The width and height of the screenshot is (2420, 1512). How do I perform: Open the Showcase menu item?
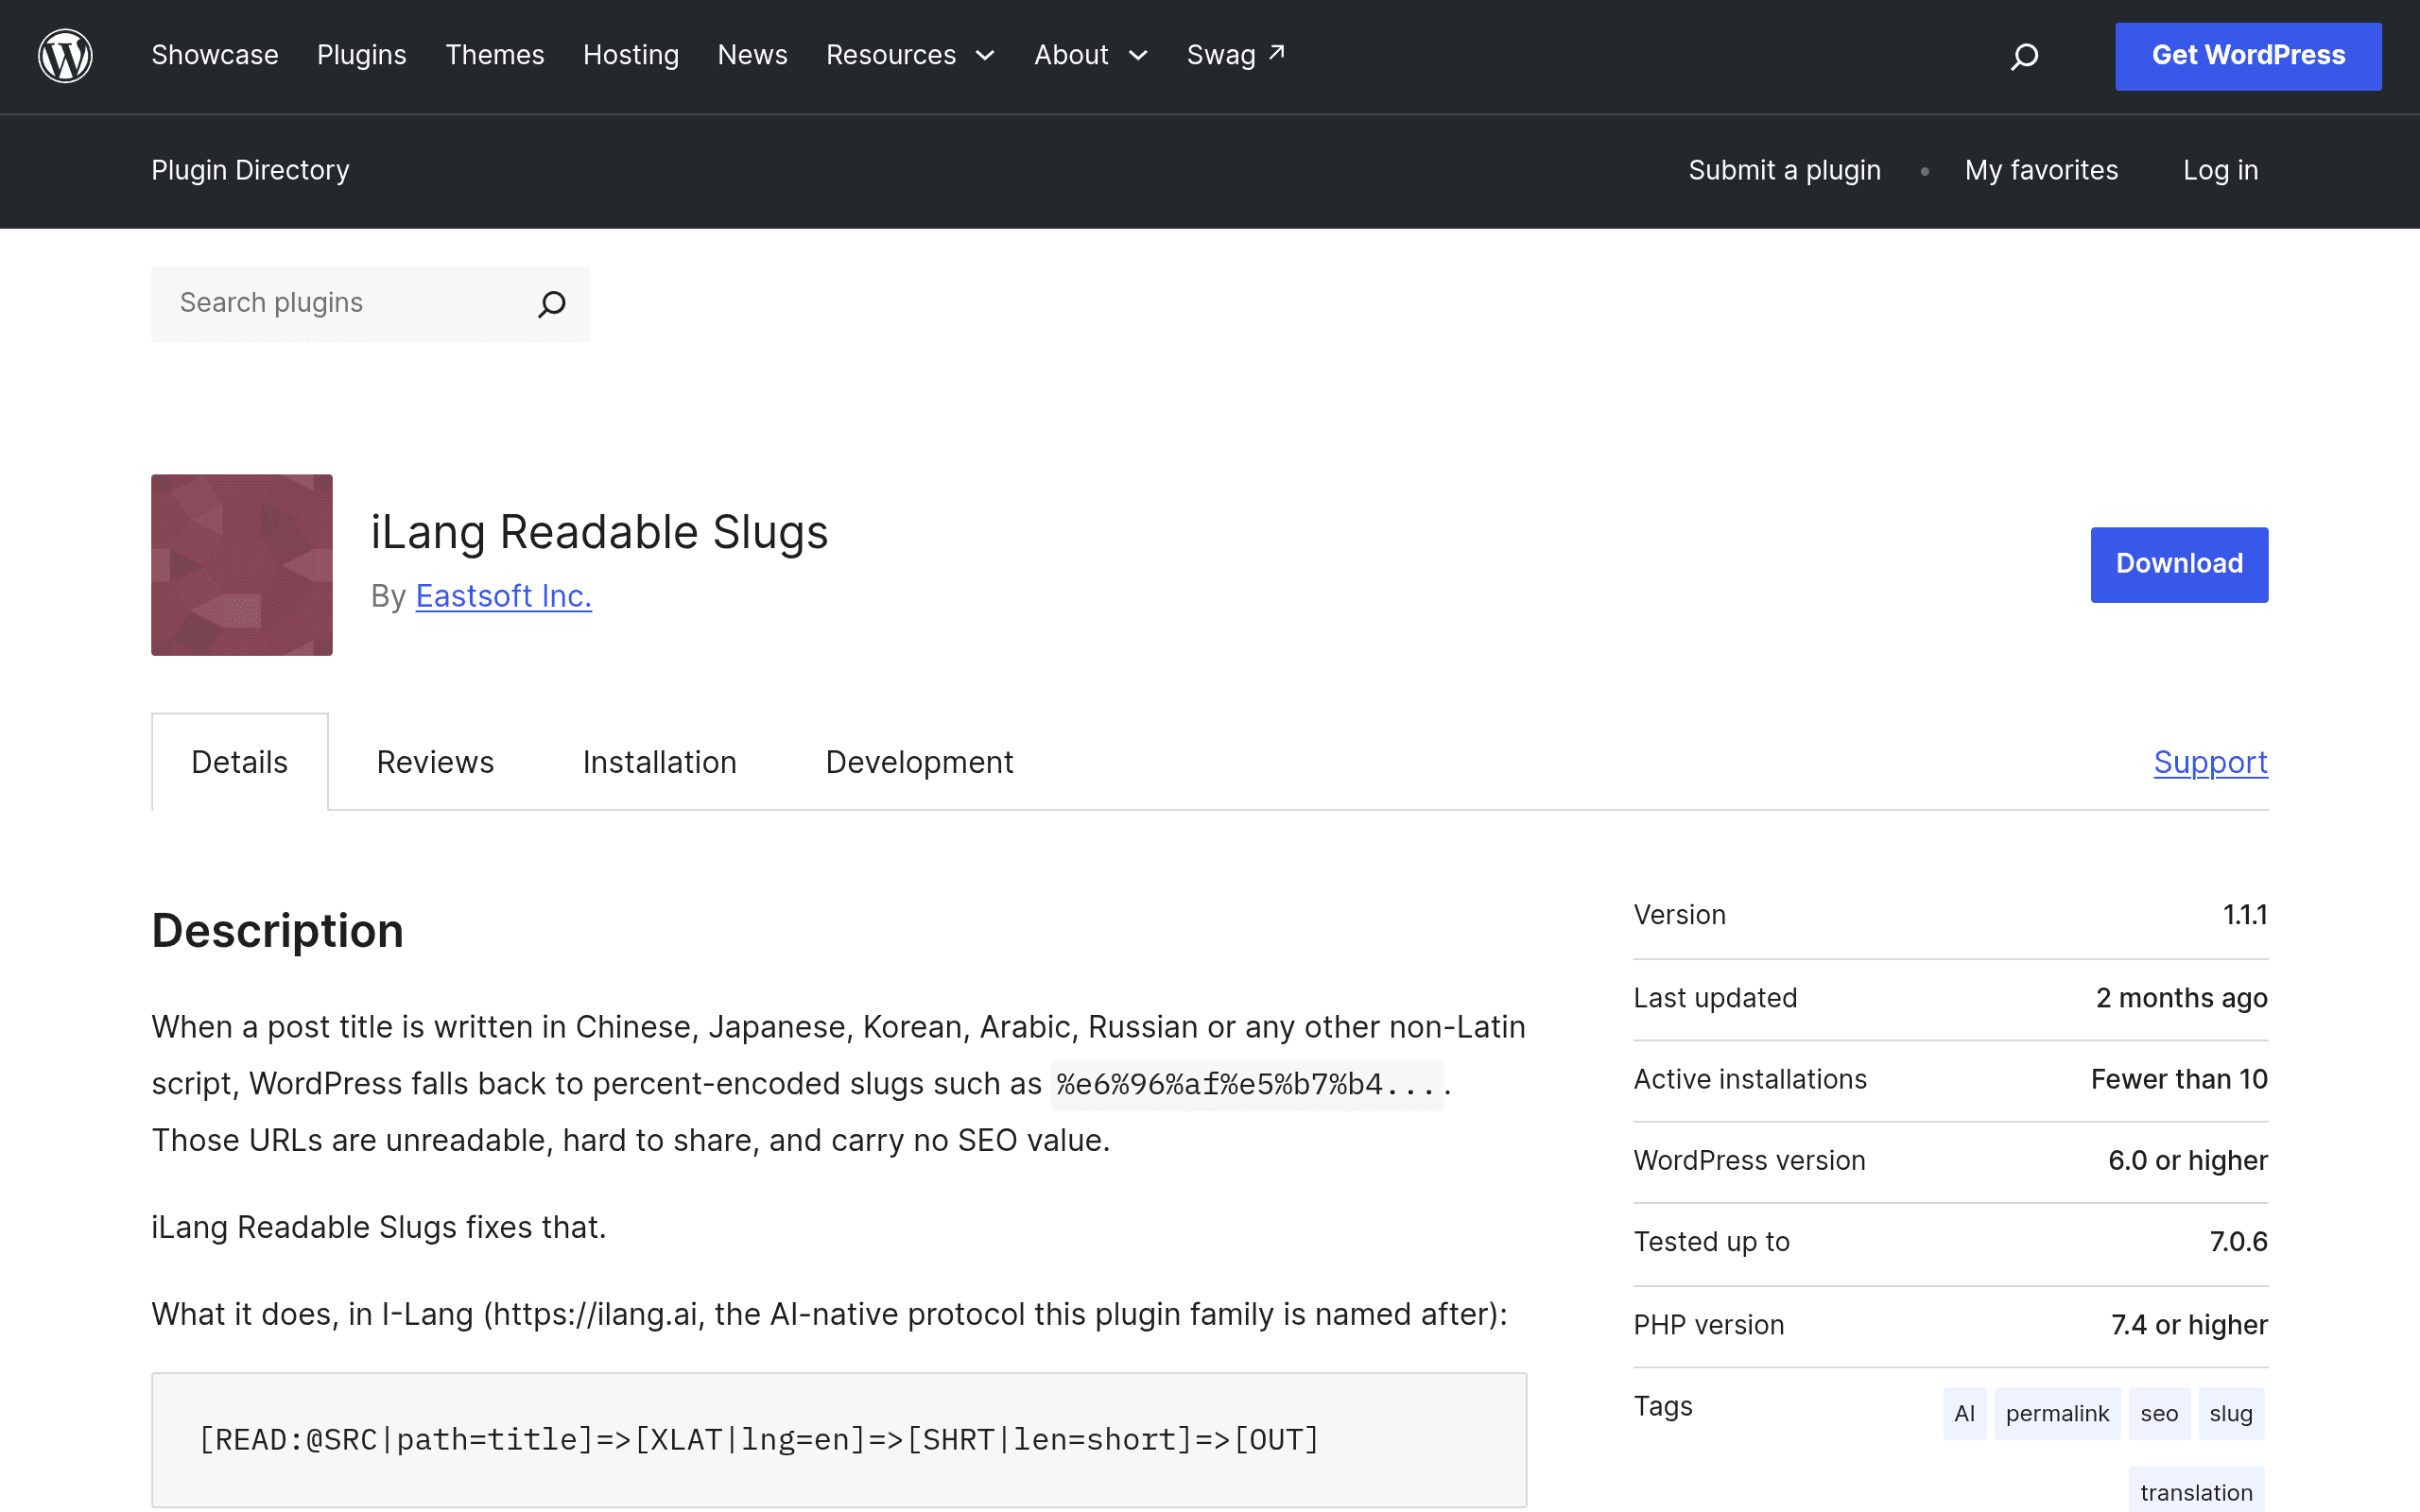(x=215, y=55)
